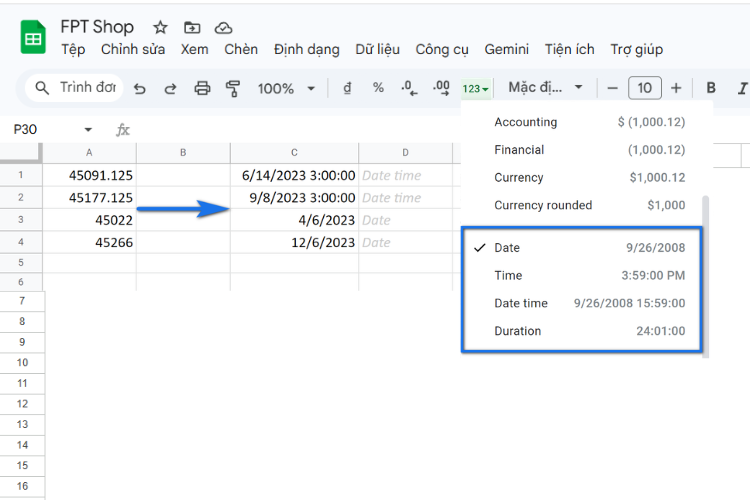Screen dimensions: 750x500
Task: Click the Print icon
Action: tap(202, 89)
